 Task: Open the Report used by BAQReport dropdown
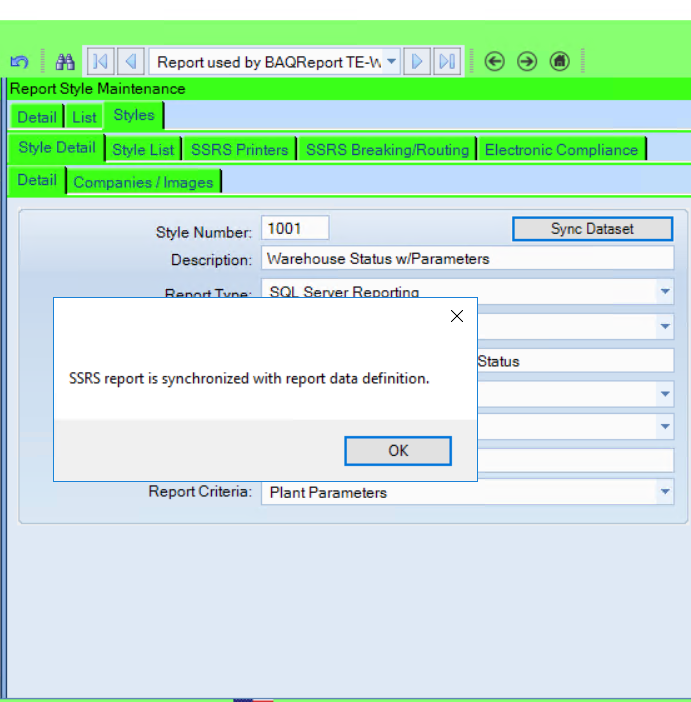click(x=391, y=61)
